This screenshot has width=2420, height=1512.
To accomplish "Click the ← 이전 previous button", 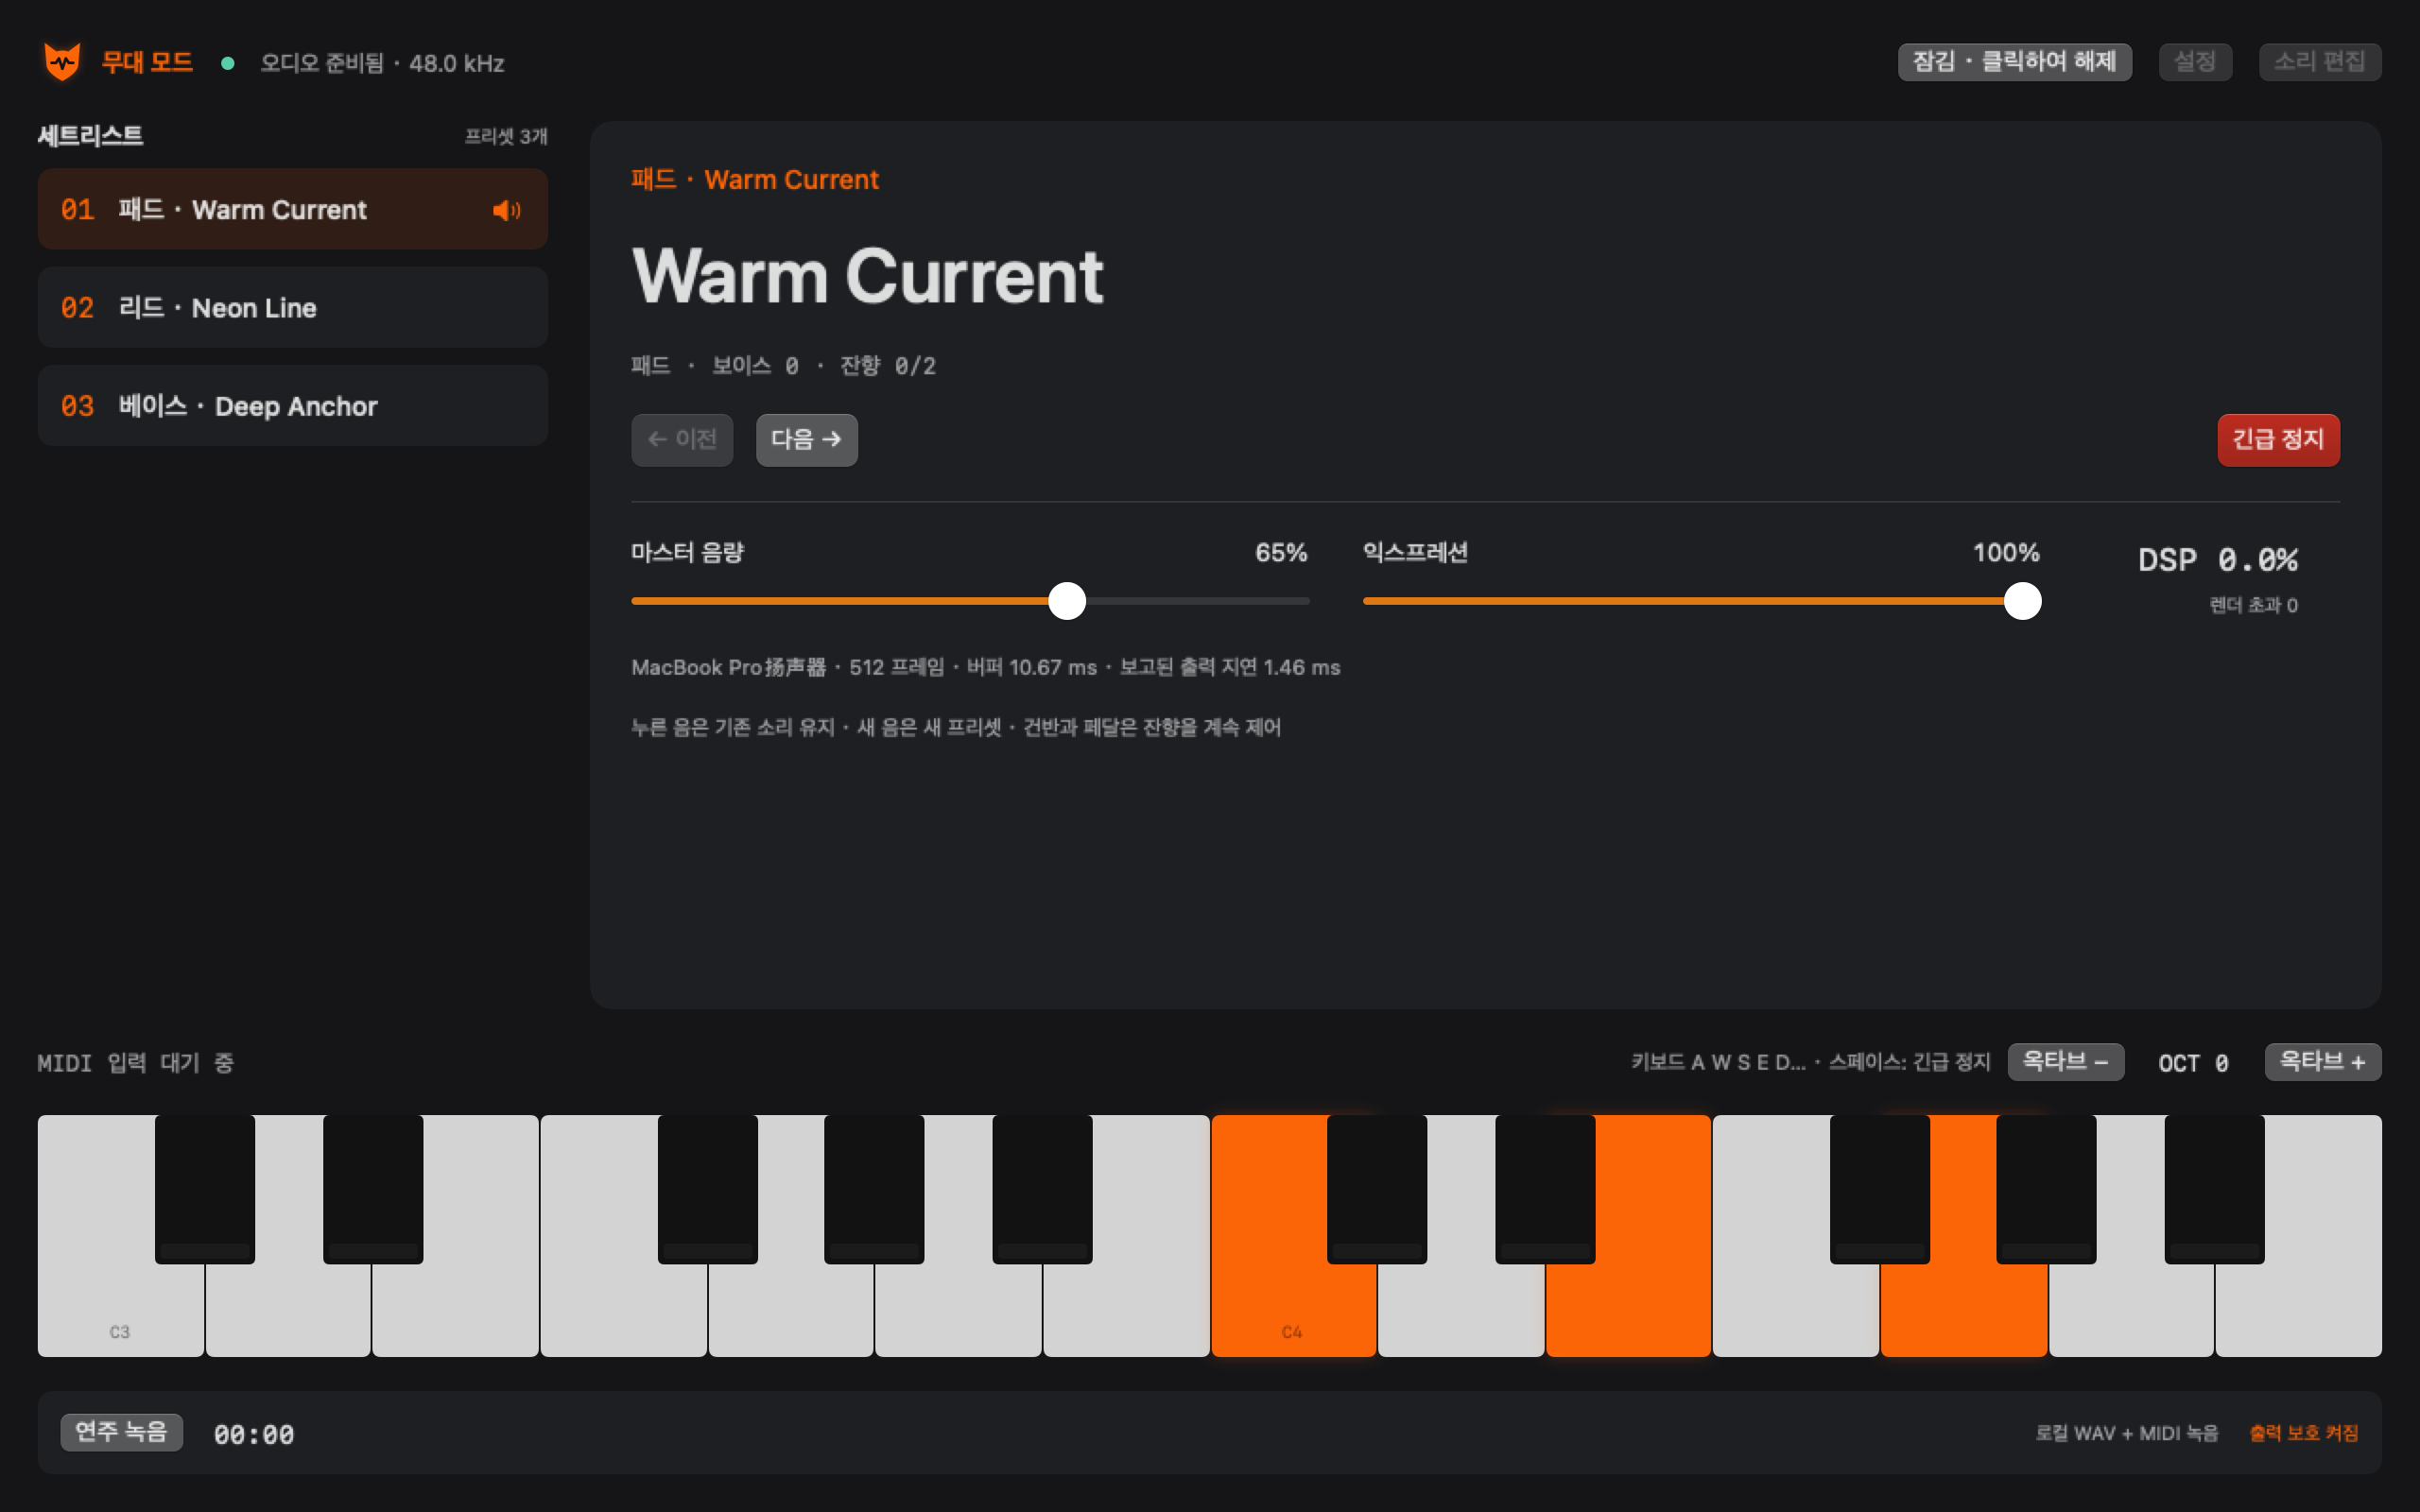I will click(682, 439).
